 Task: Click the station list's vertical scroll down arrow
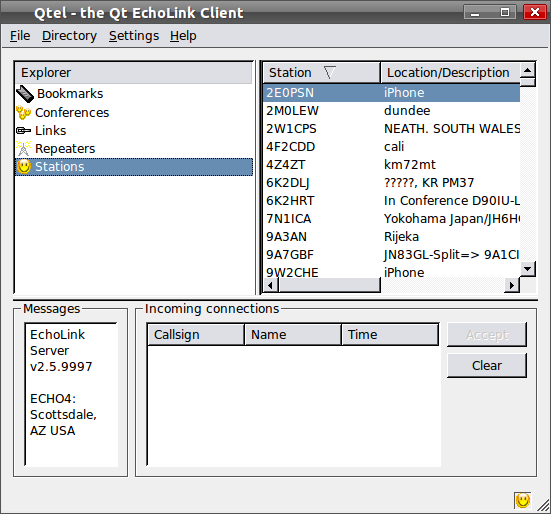click(527, 269)
